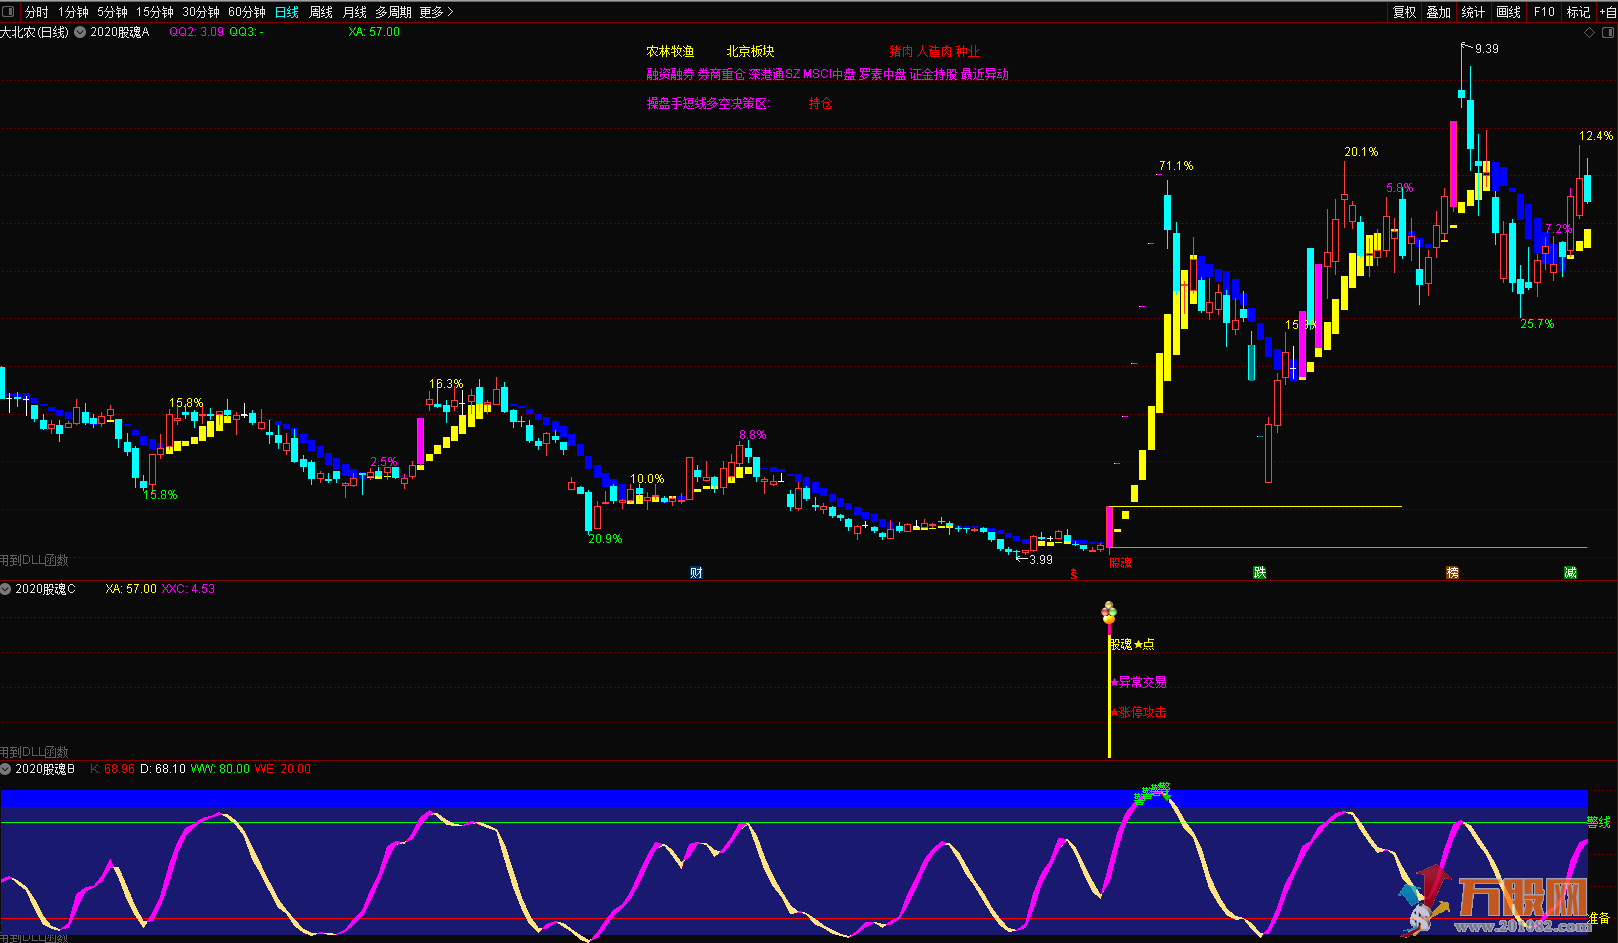Click the 20.1% gain label
The width and height of the screenshot is (1618, 943).
tap(1361, 152)
